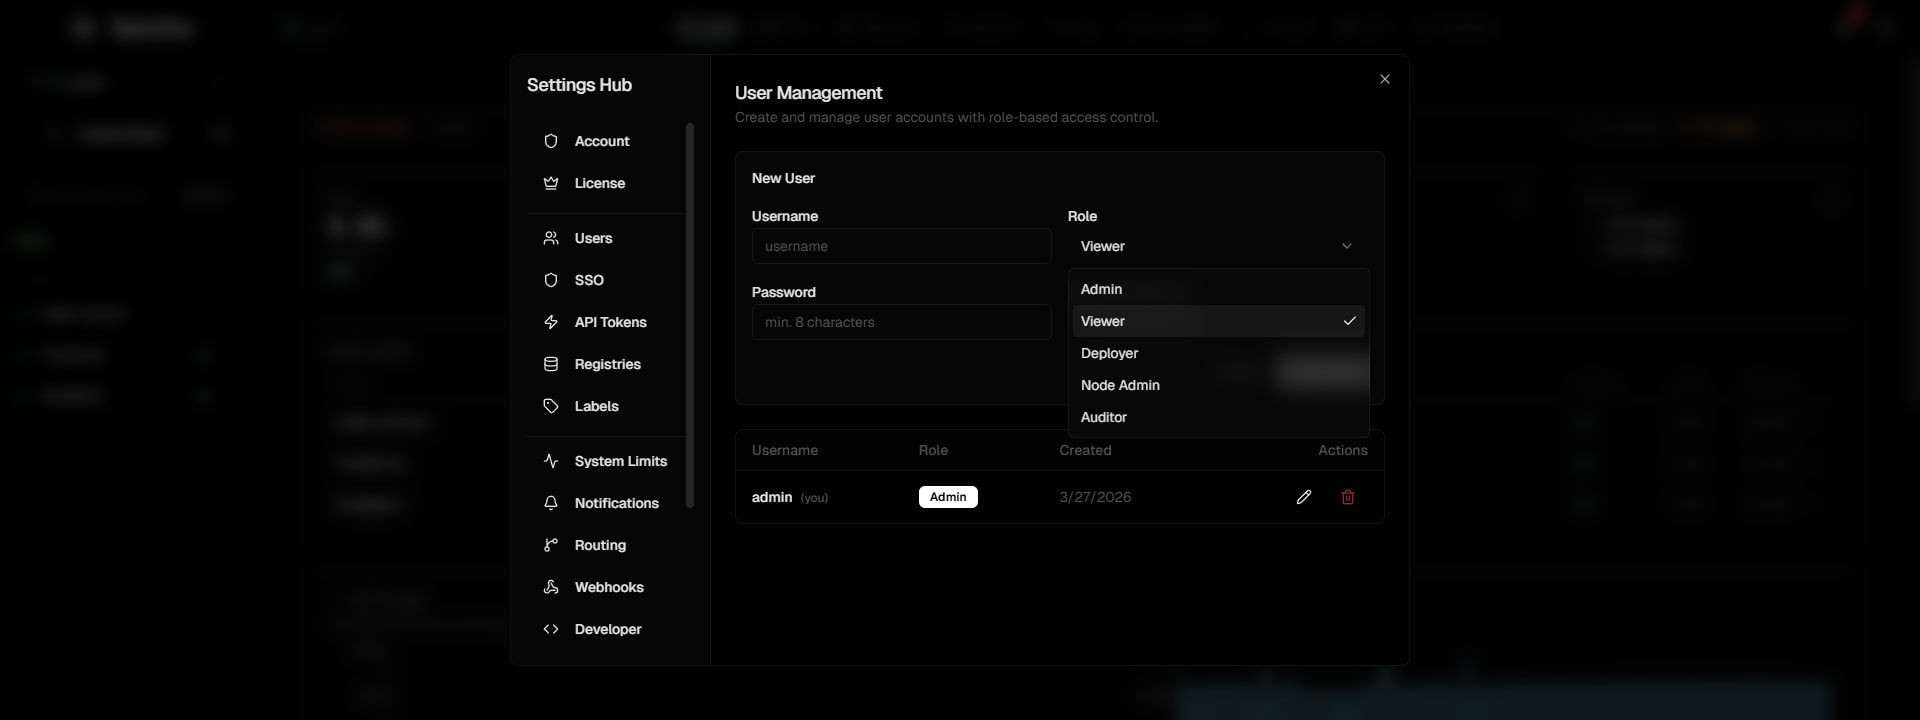Click the User Management heading

[x=808, y=93]
